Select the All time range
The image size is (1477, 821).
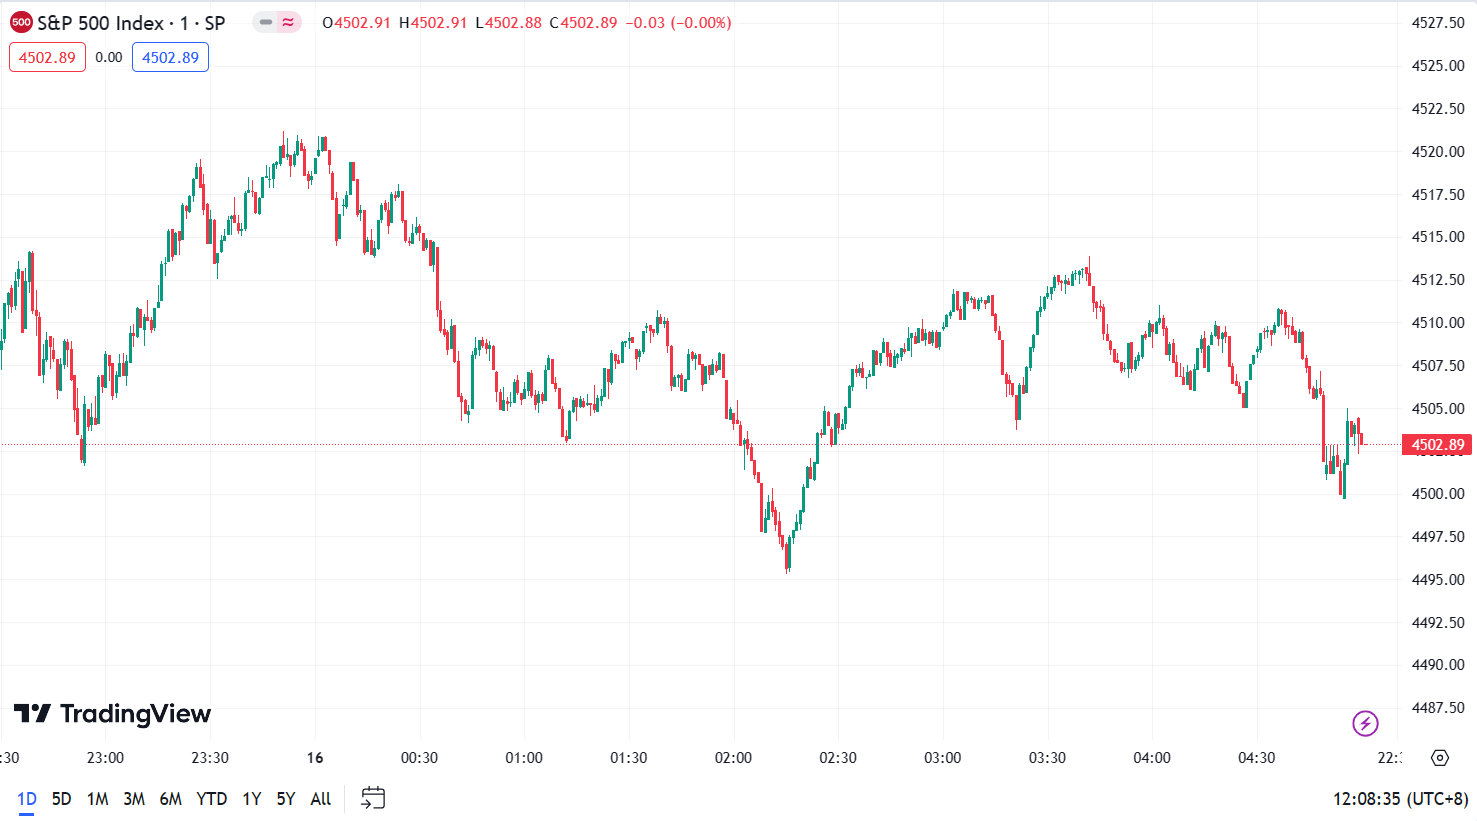(x=321, y=799)
